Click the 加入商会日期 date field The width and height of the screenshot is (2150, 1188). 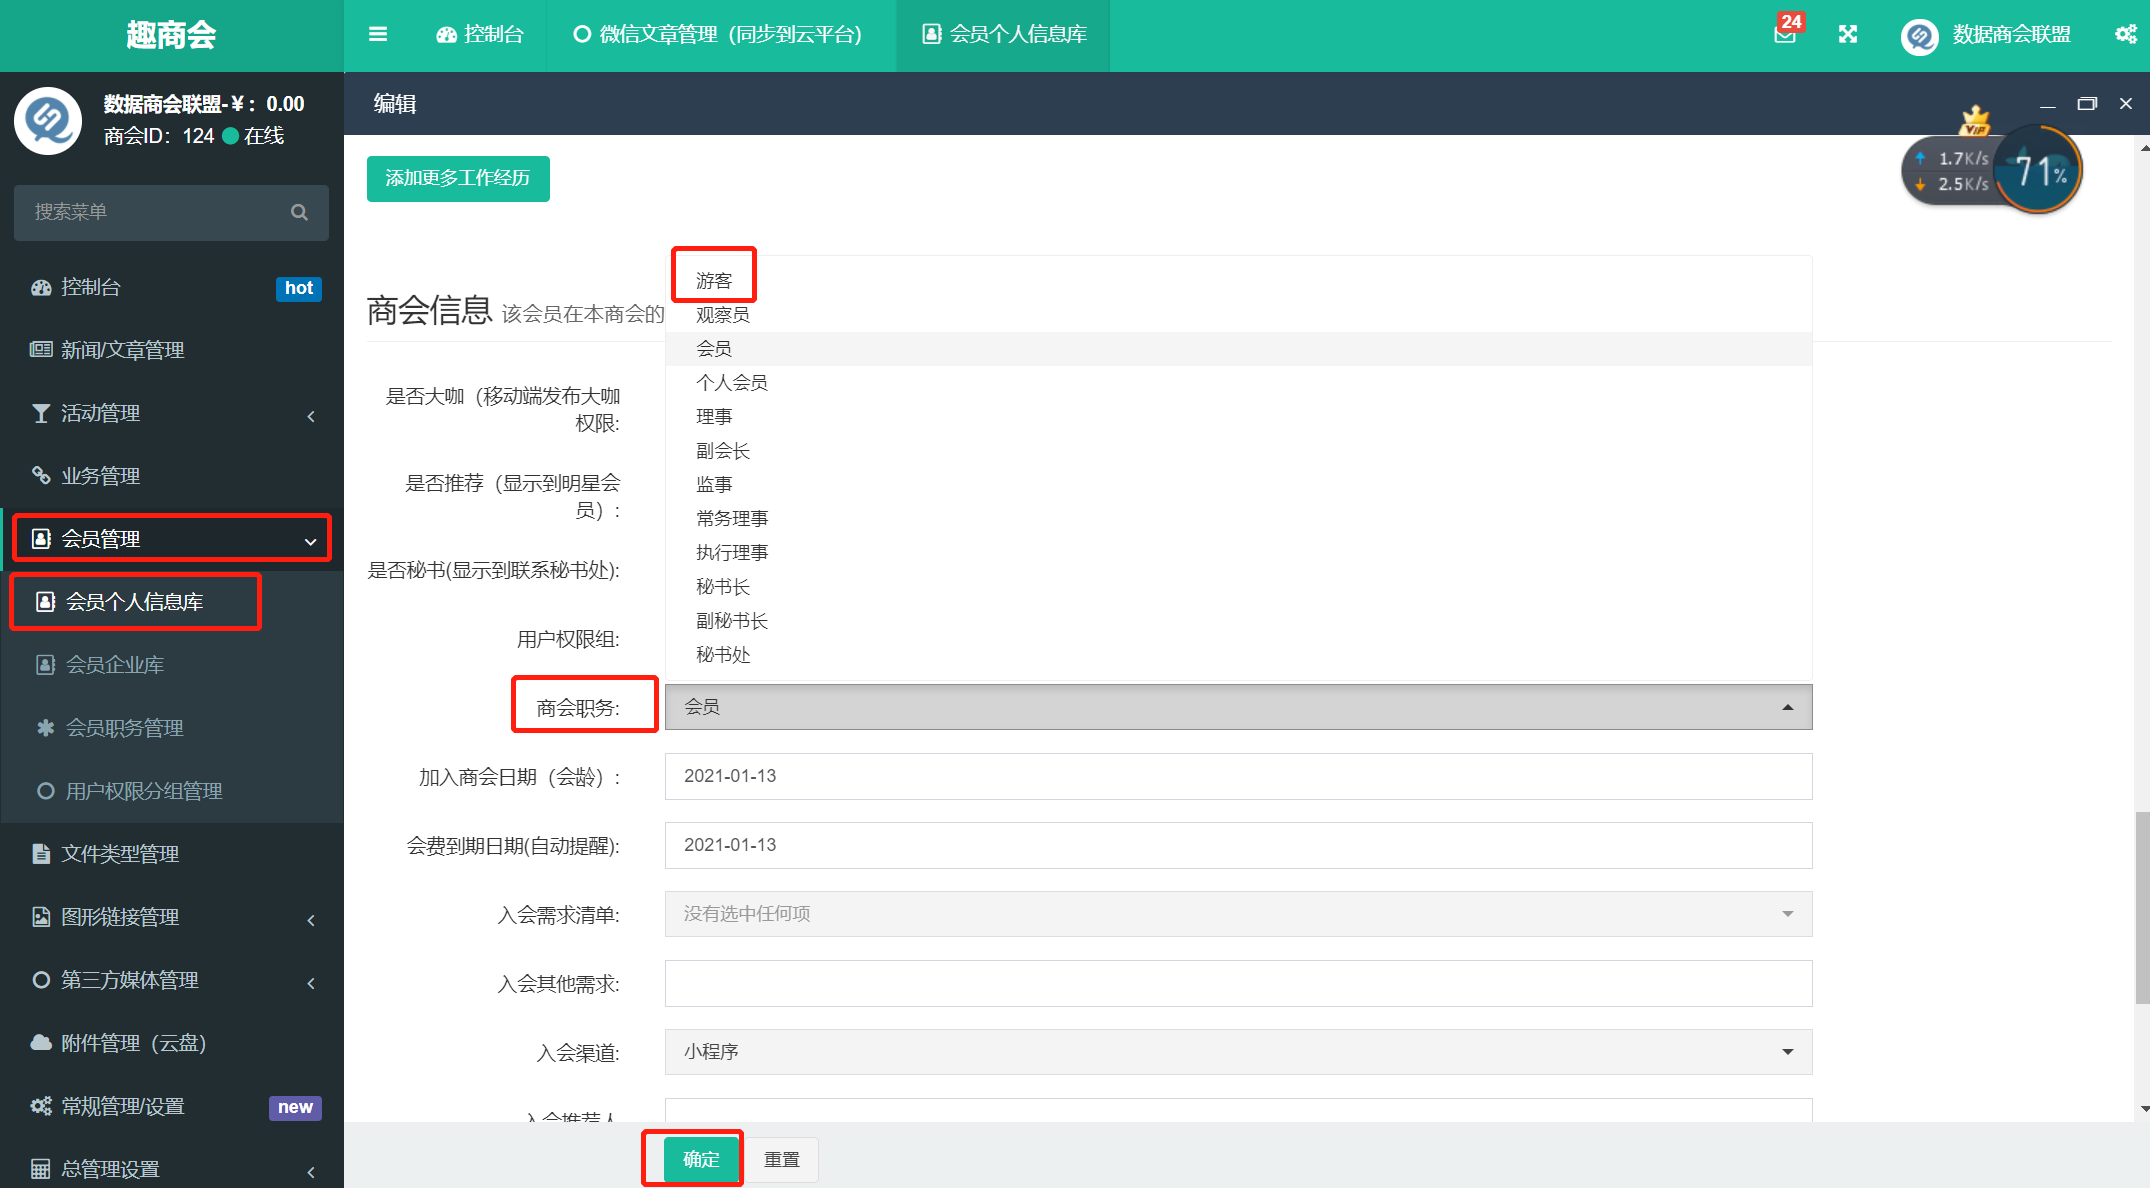[1238, 776]
